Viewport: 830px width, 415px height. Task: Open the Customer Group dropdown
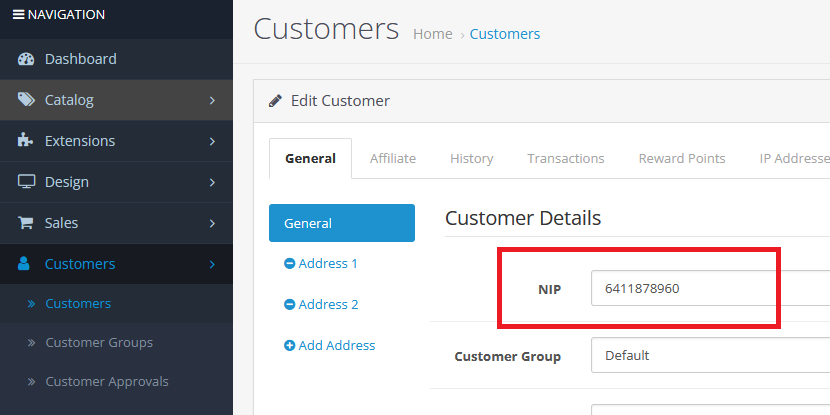[x=710, y=355]
